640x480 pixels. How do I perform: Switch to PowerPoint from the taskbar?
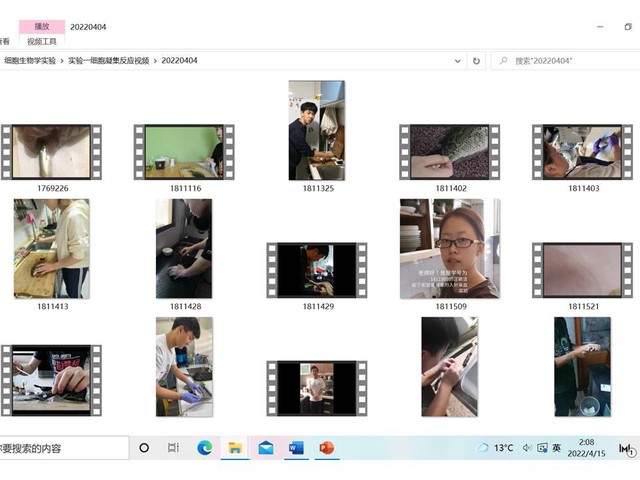click(326, 448)
